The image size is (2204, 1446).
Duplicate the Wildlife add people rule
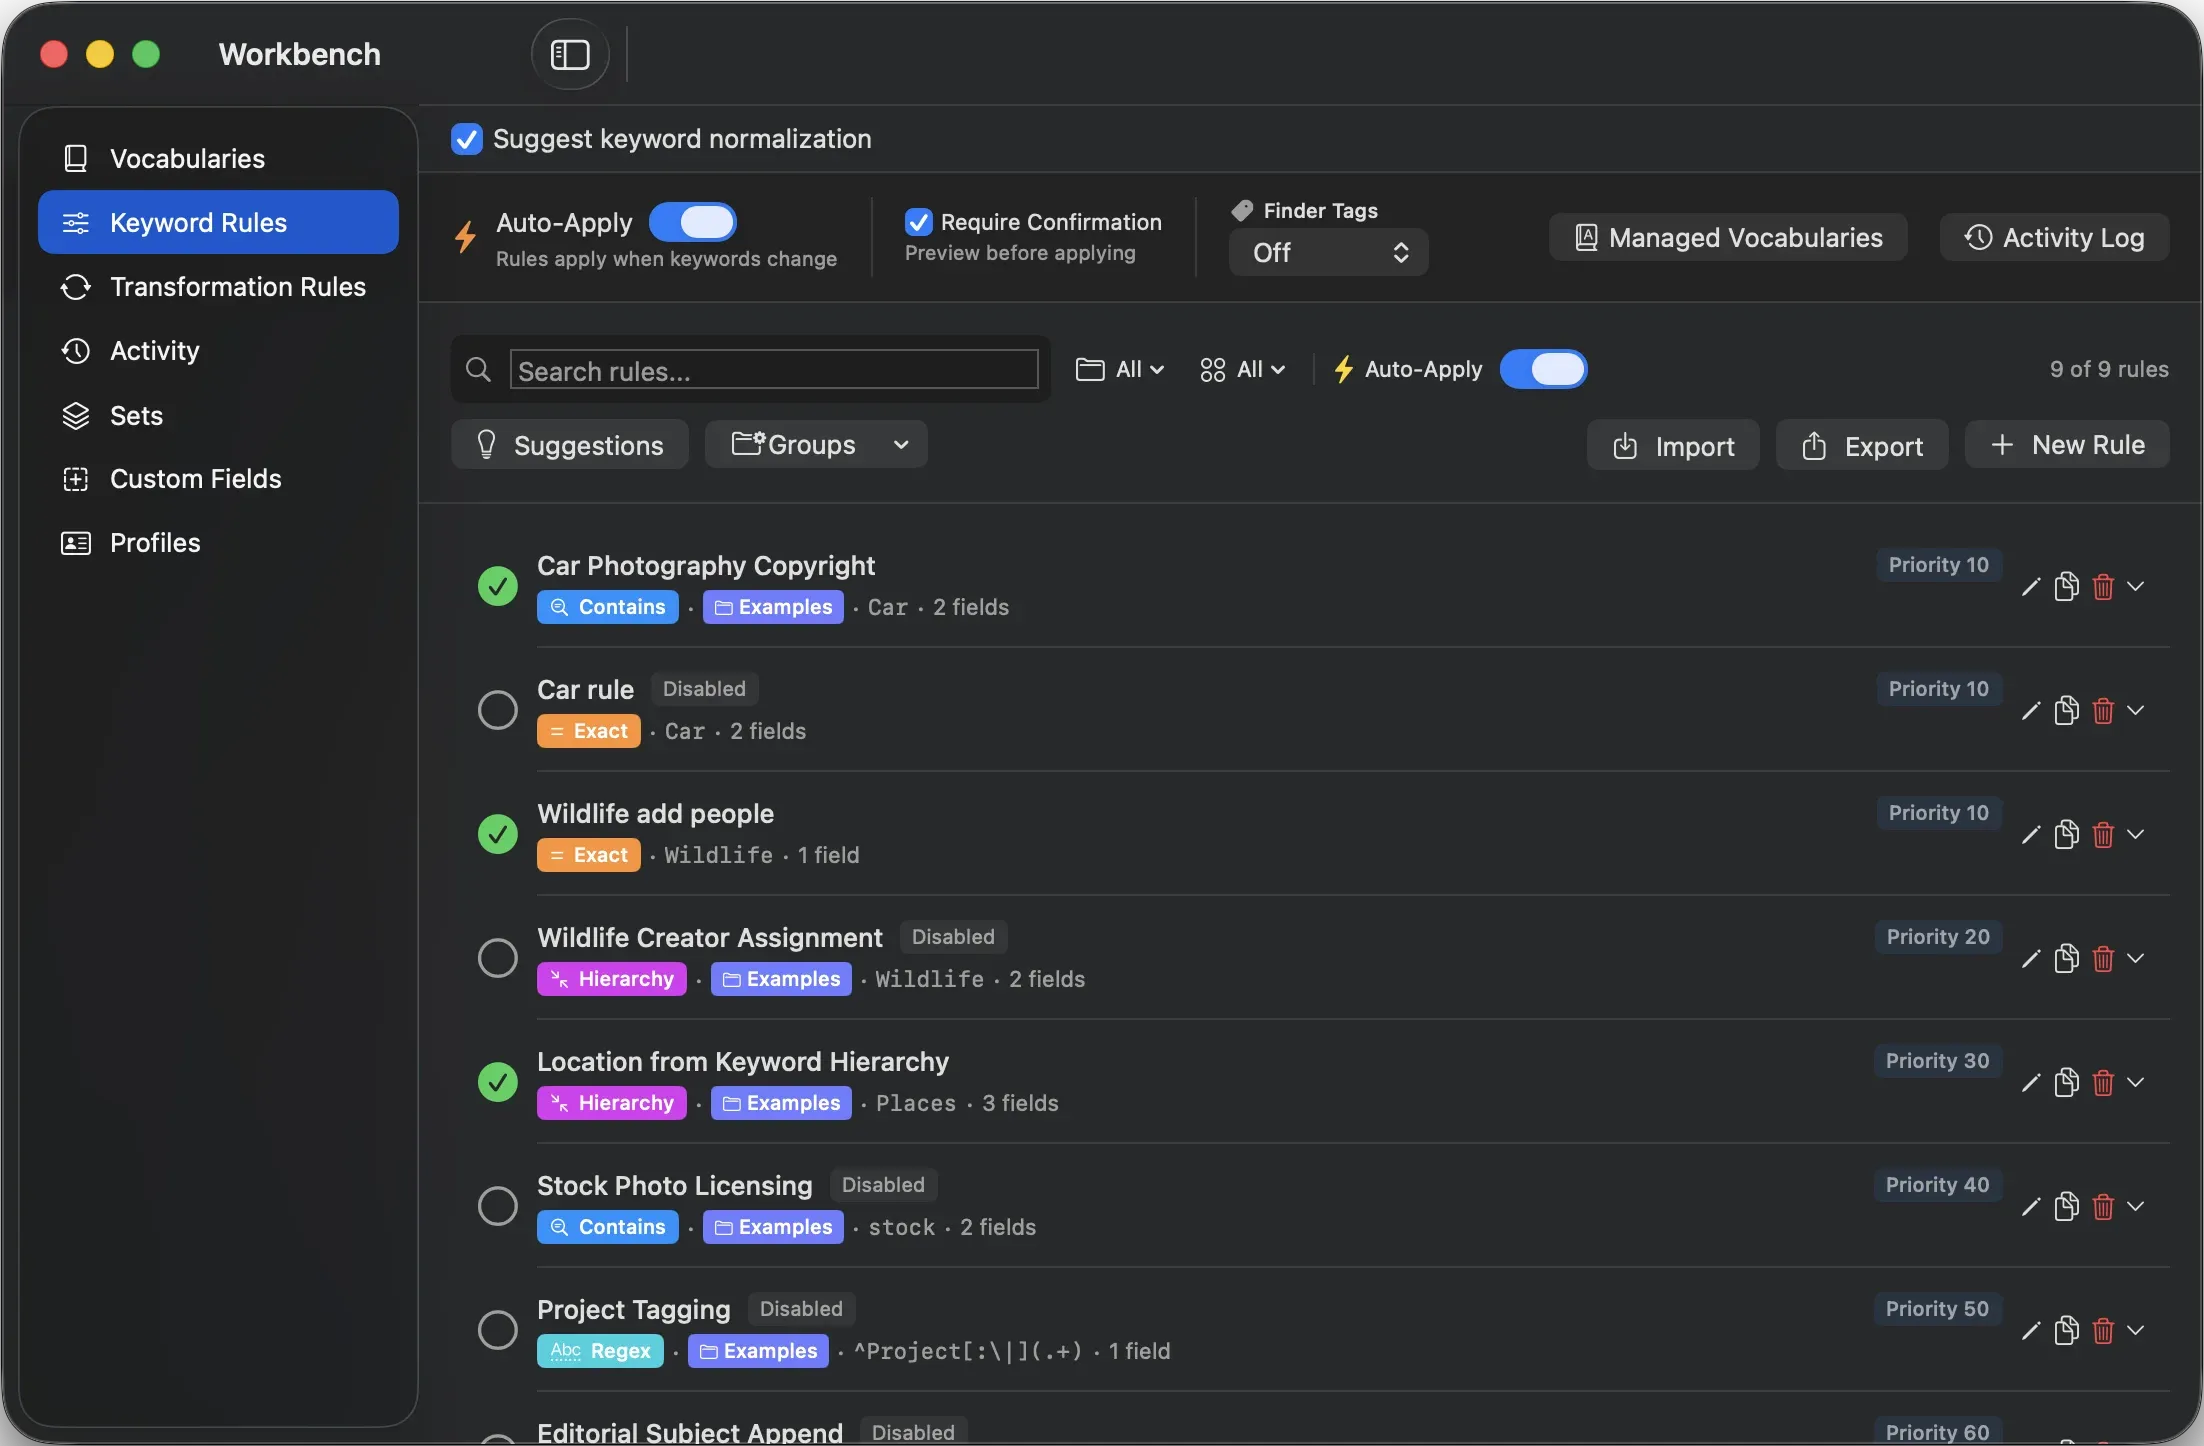pos(2067,835)
